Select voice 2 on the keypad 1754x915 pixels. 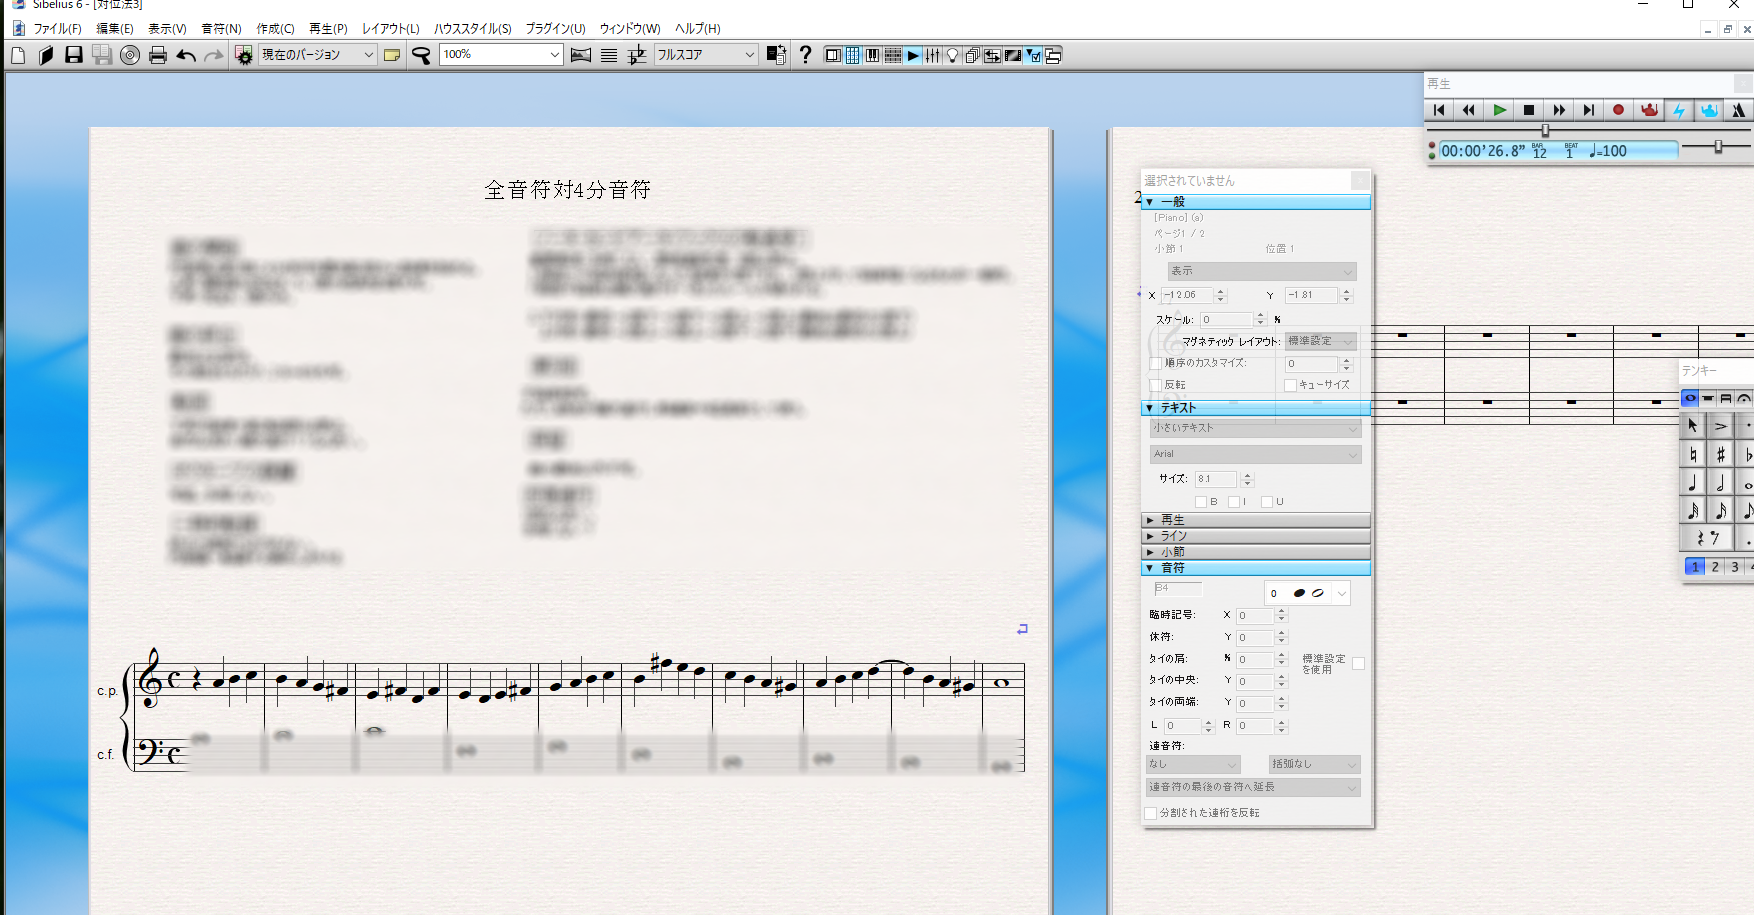click(x=1715, y=567)
